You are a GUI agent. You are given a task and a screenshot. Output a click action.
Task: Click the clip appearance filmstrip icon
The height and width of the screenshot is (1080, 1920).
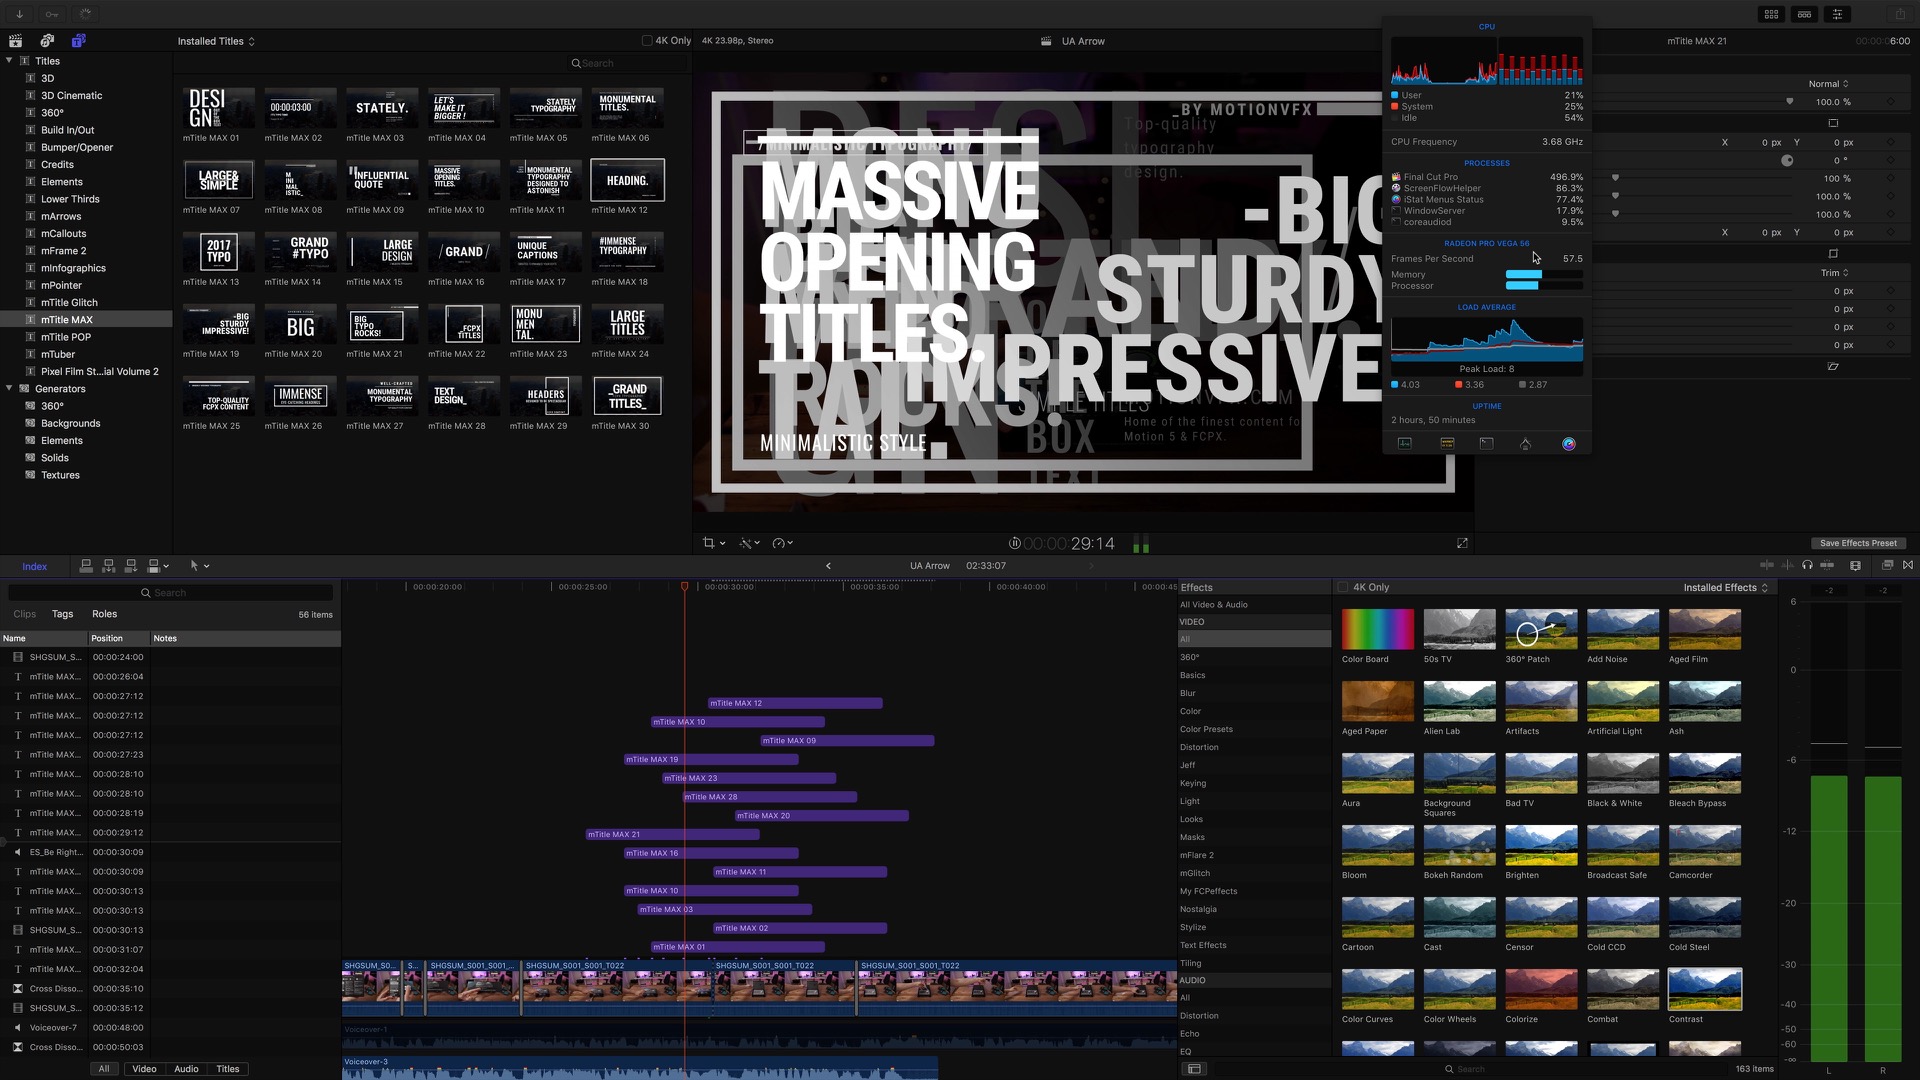click(1855, 566)
